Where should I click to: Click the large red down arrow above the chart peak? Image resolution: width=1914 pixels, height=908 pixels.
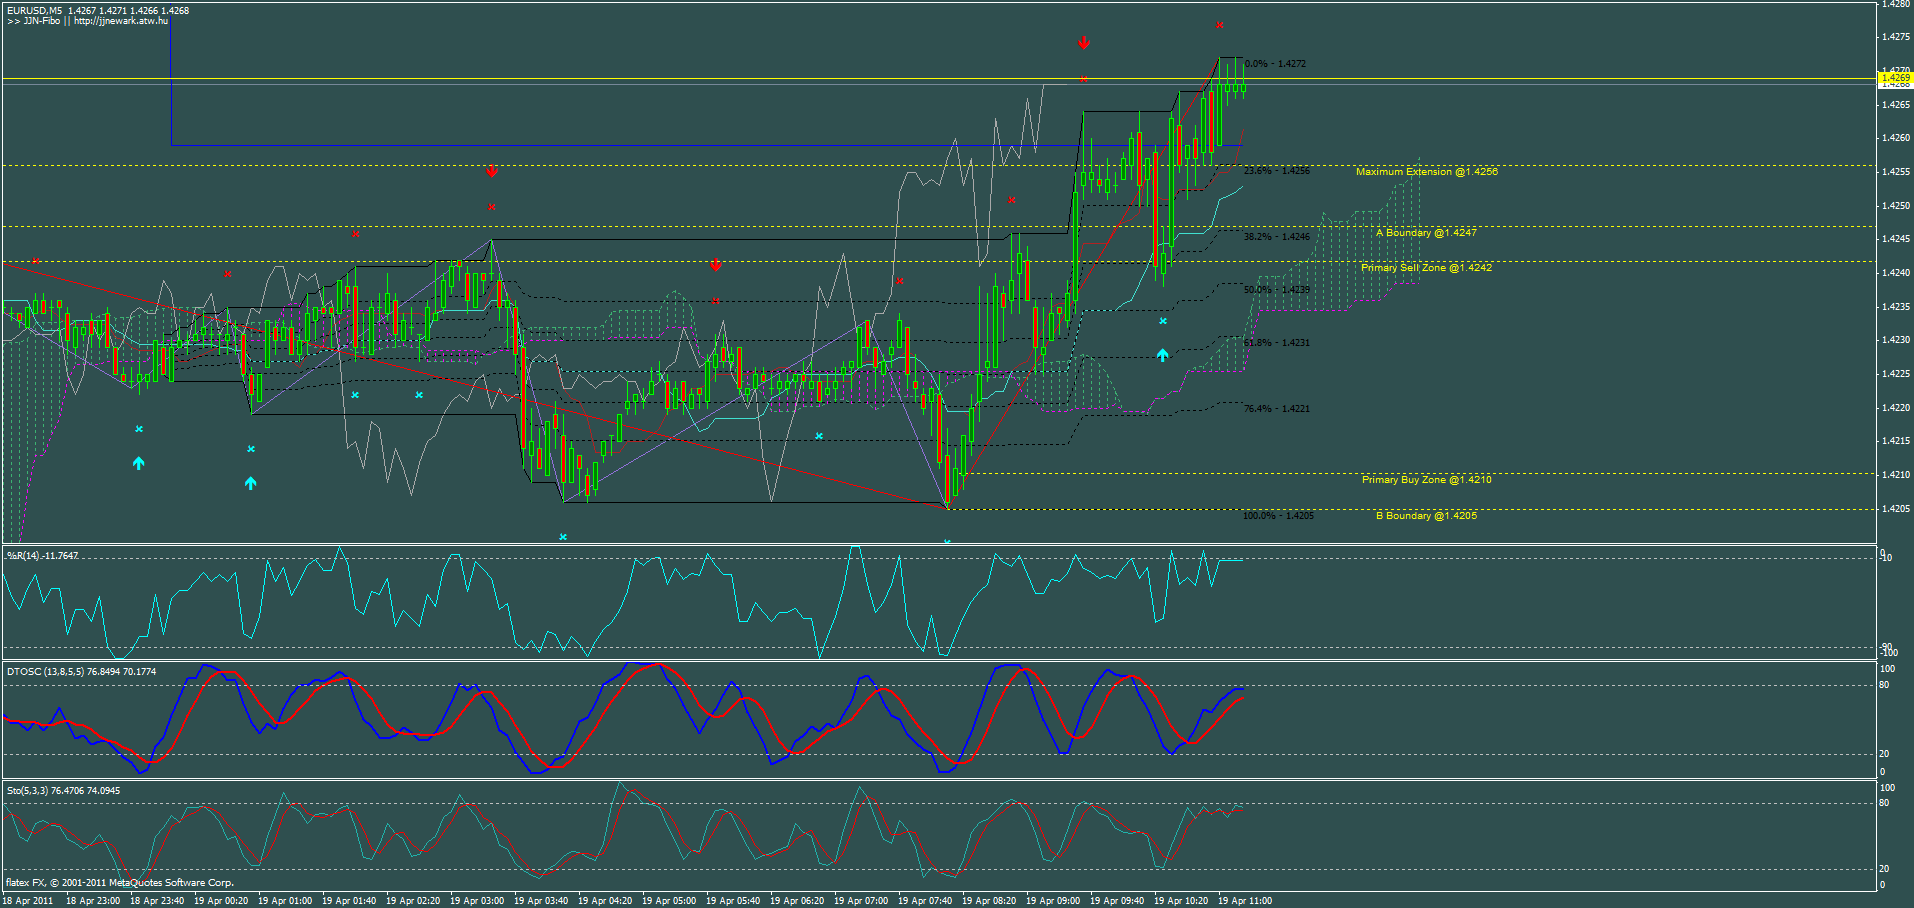pos(1084,43)
